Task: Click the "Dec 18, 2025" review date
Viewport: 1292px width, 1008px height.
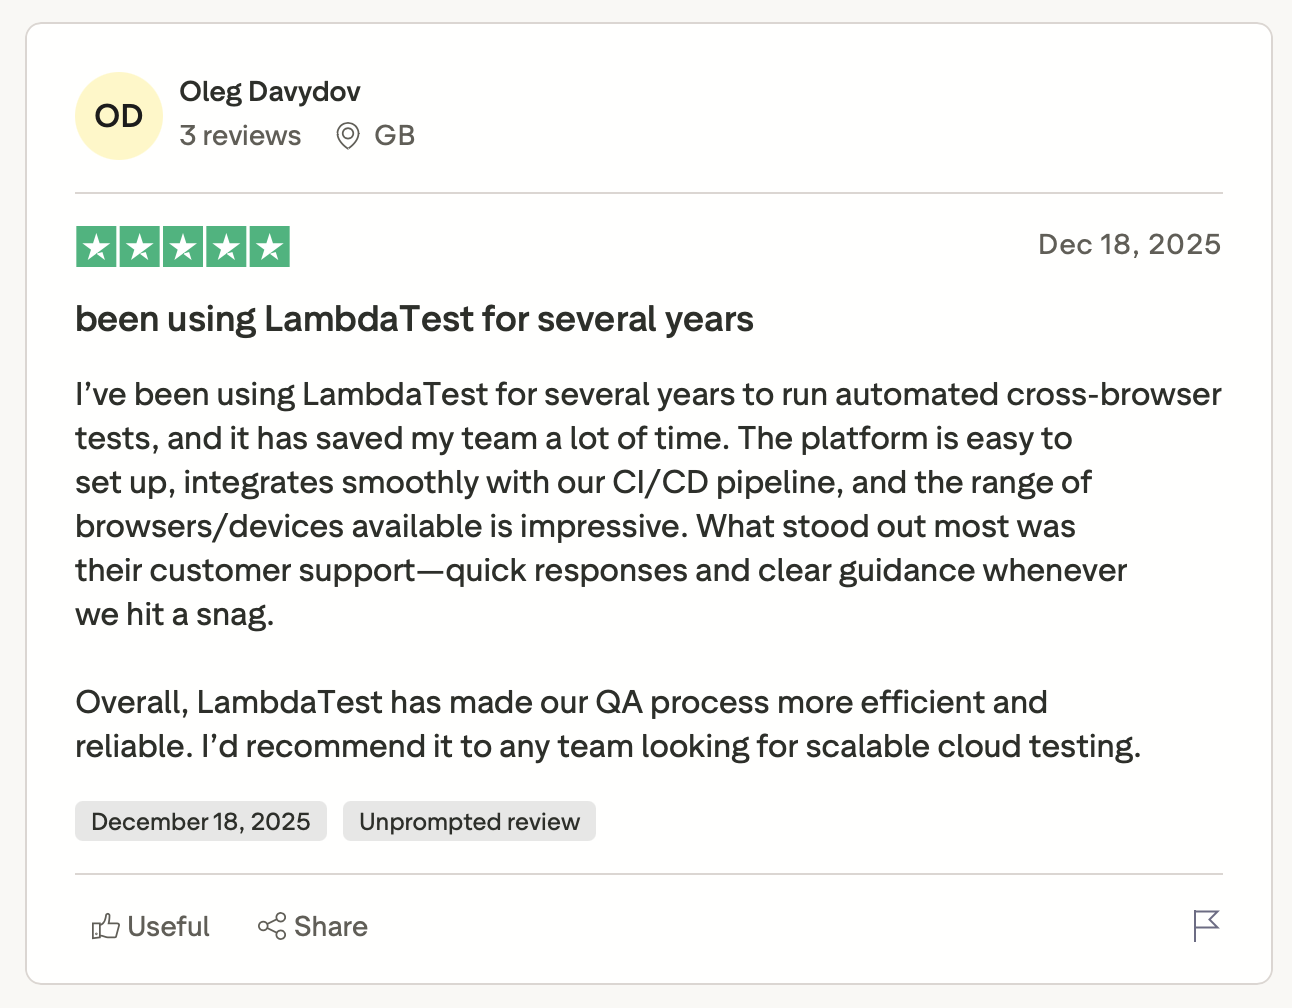Action: [1129, 245]
